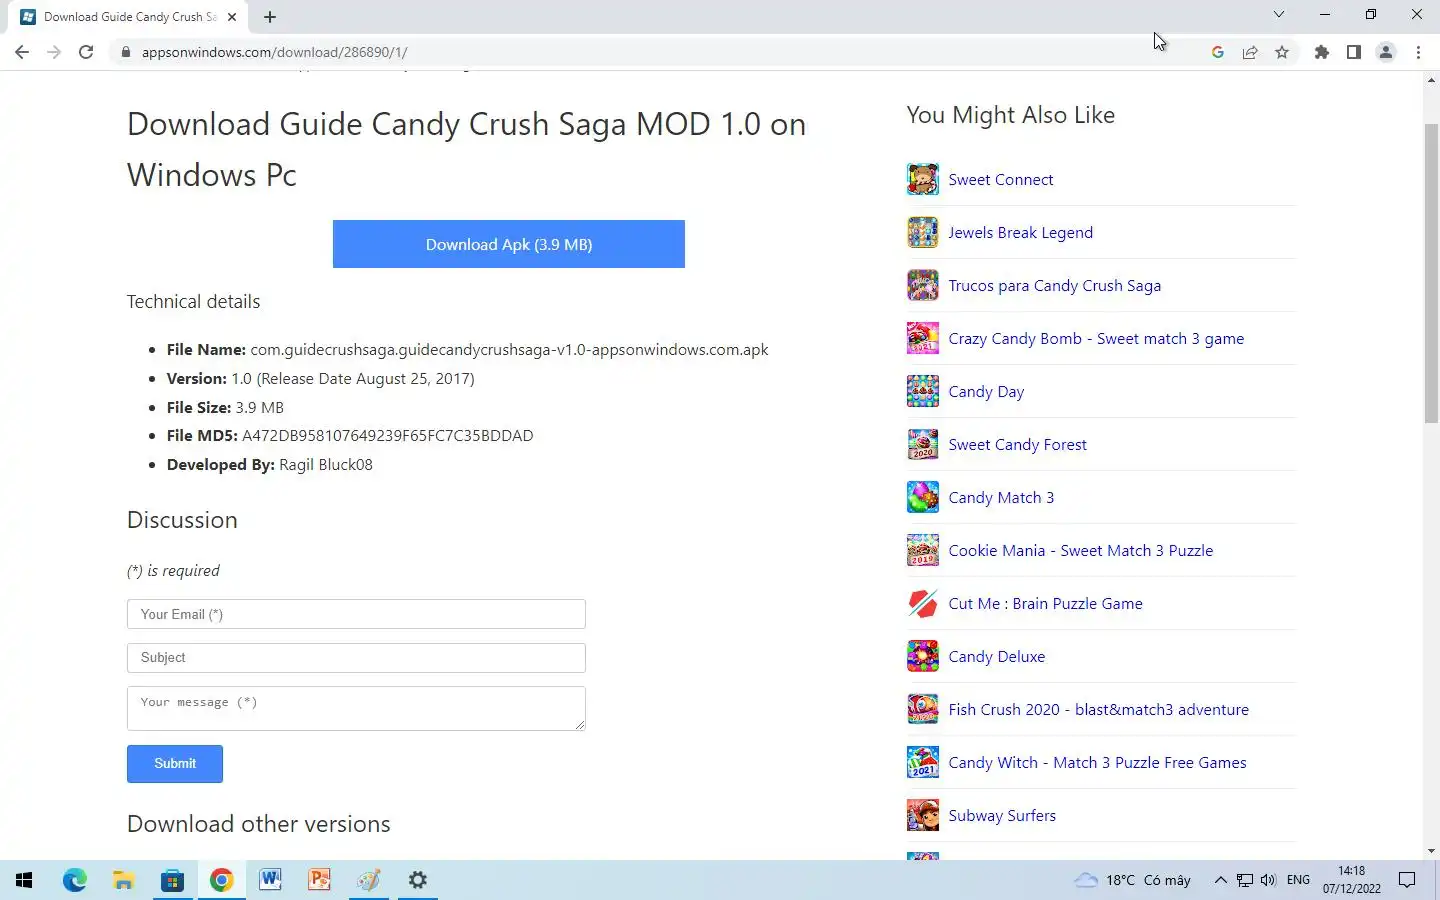
Task: Open the notification center
Action: tap(1407, 880)
